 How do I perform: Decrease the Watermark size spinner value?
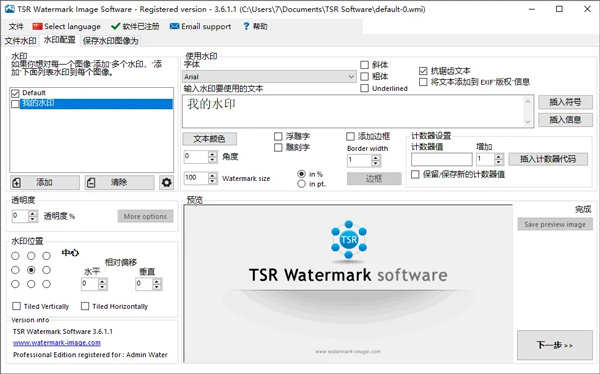pos(213,181)
